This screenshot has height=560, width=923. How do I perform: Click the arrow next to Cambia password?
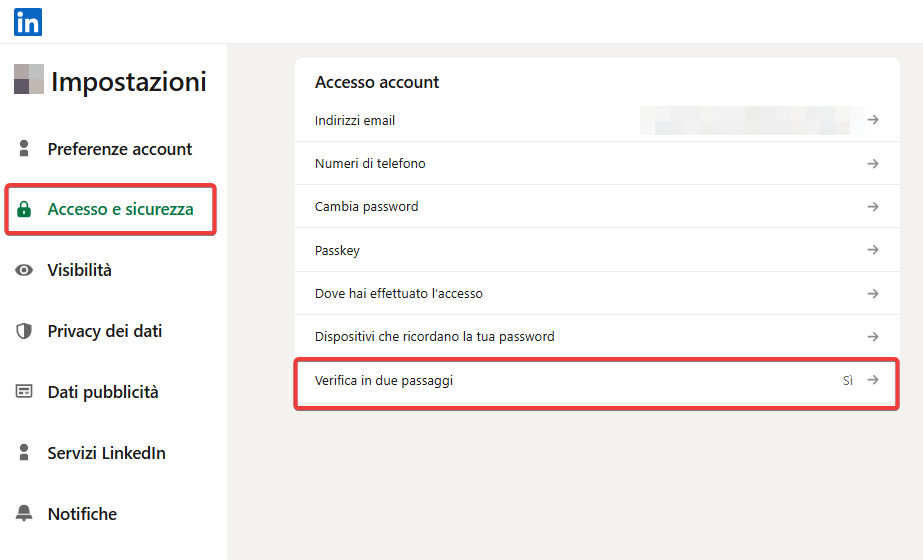point(873,207)
